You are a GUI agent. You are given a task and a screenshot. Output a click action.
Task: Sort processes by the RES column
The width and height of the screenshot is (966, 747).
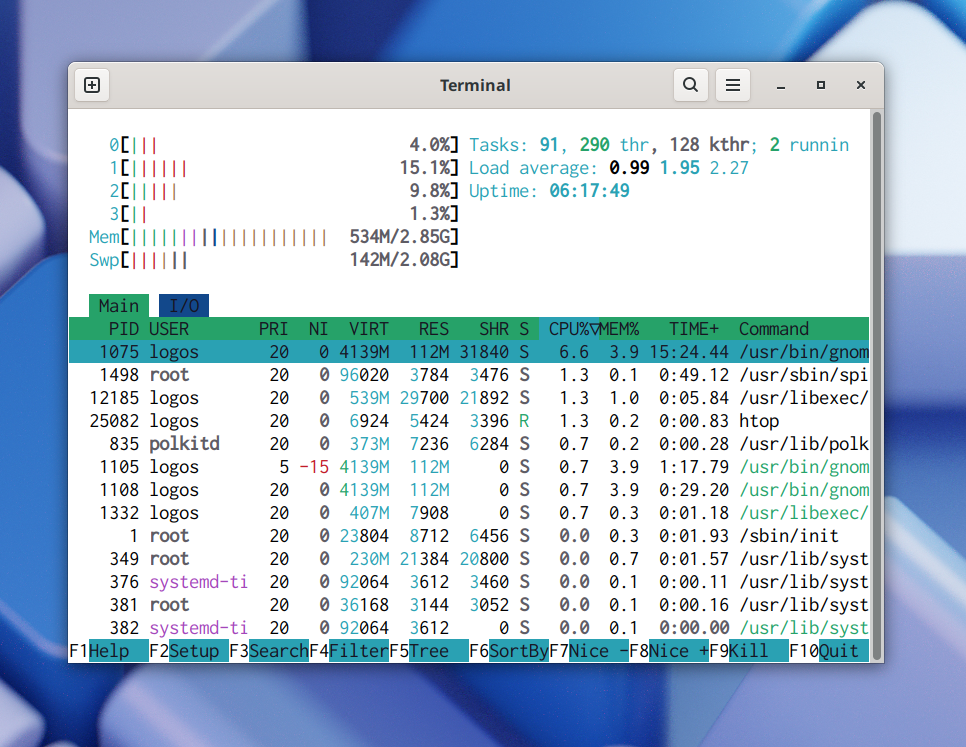tap(434, 329)
